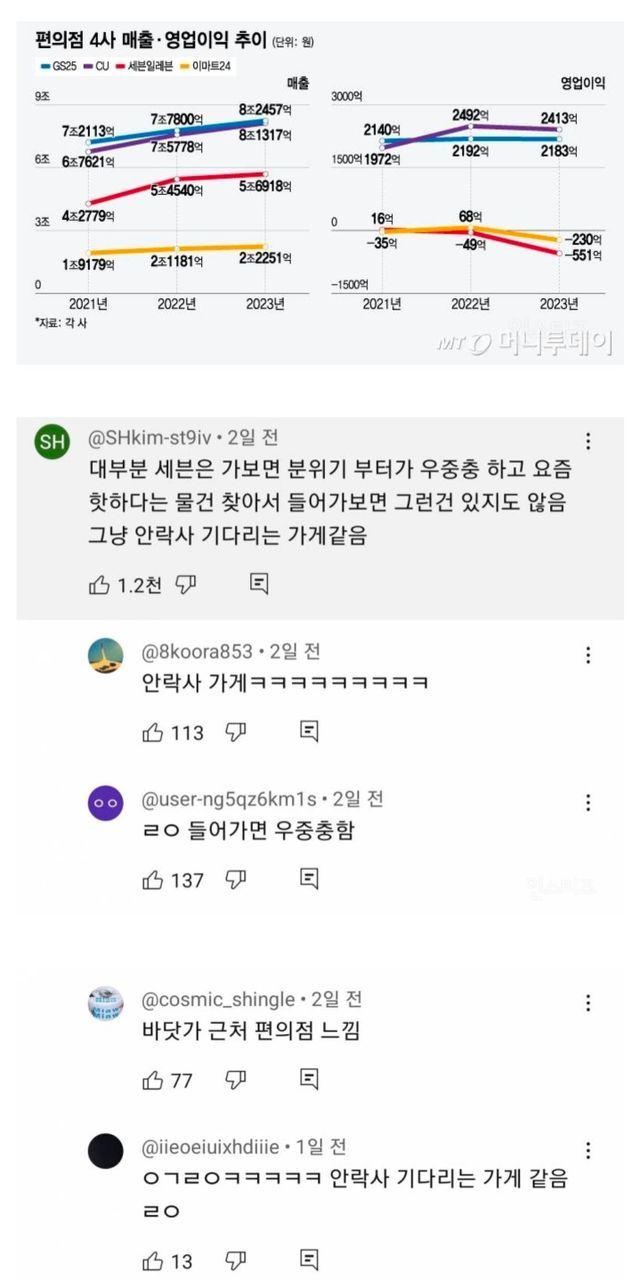Dislike the @SHkim-st9iv comment
The image size is (640, 1280).
(185, 585)
